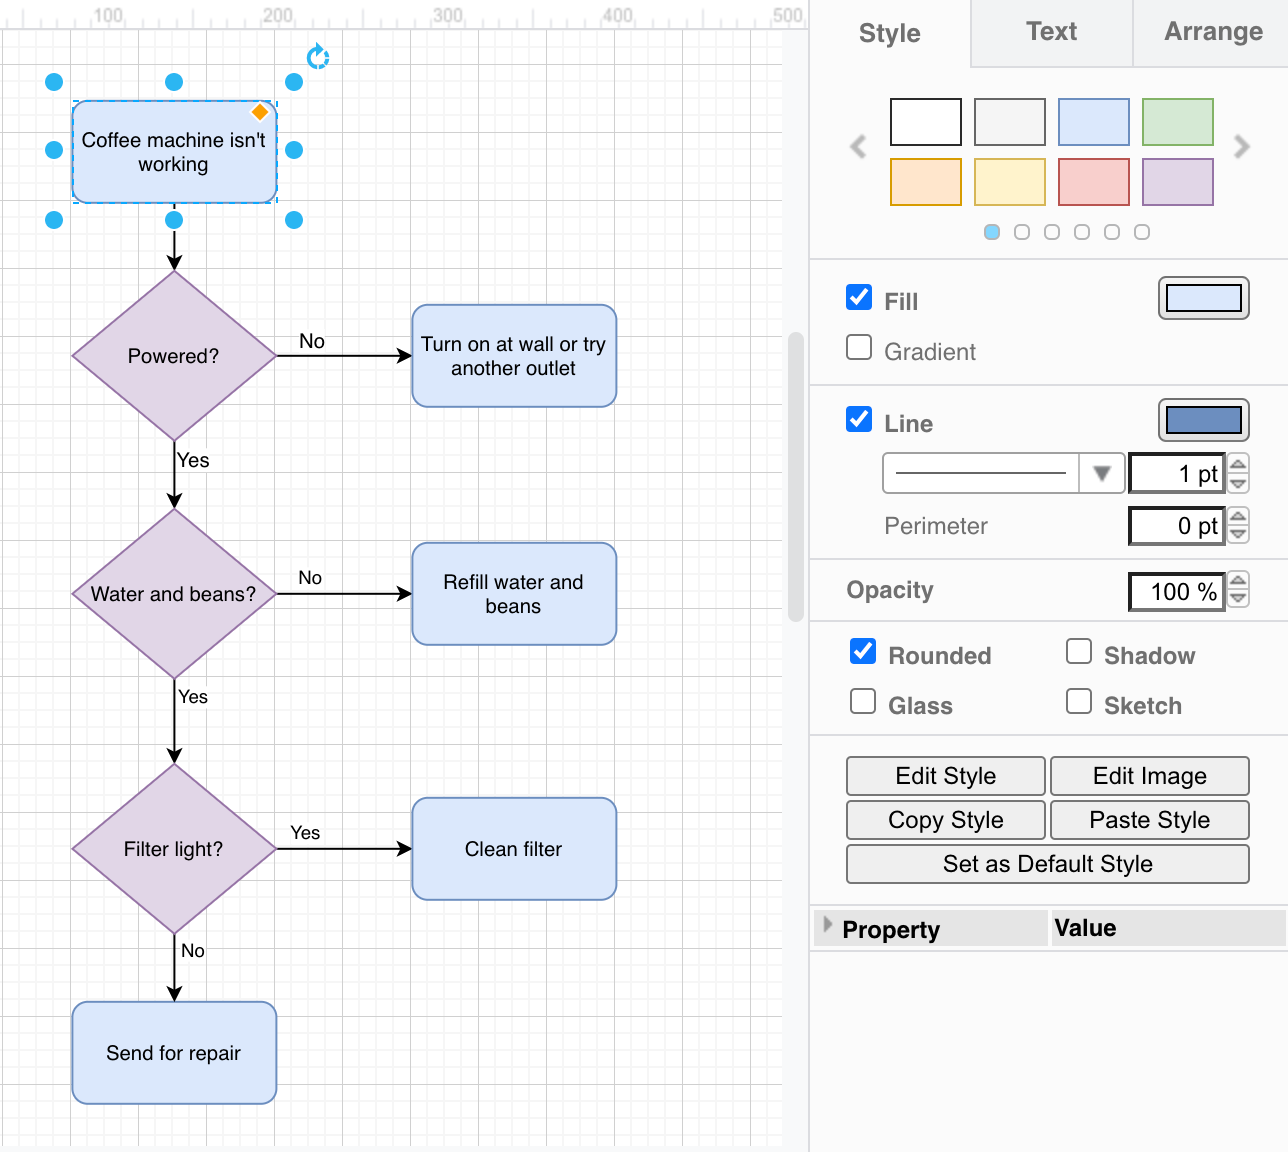Select the green fill preset swatch
Viewport: 1288px width, 1152px height.
click(1177, 122)
